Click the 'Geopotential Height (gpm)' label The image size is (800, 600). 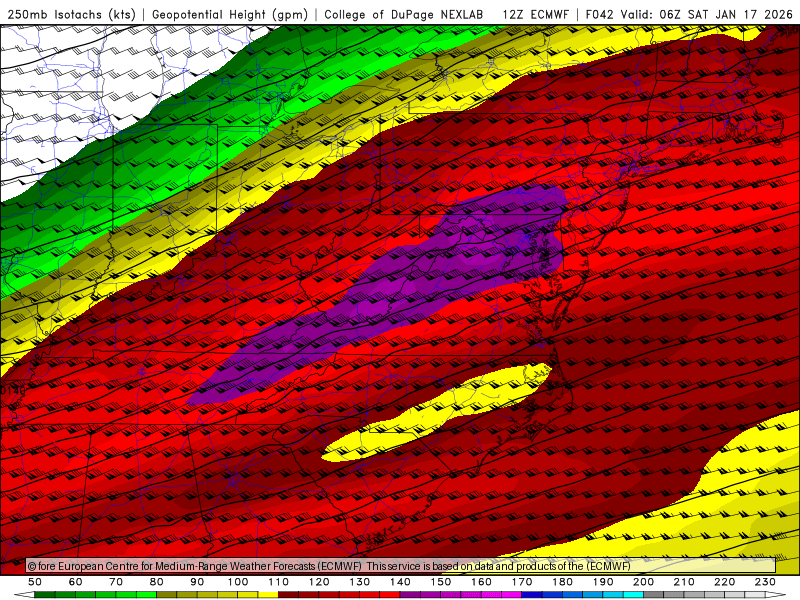230,14
